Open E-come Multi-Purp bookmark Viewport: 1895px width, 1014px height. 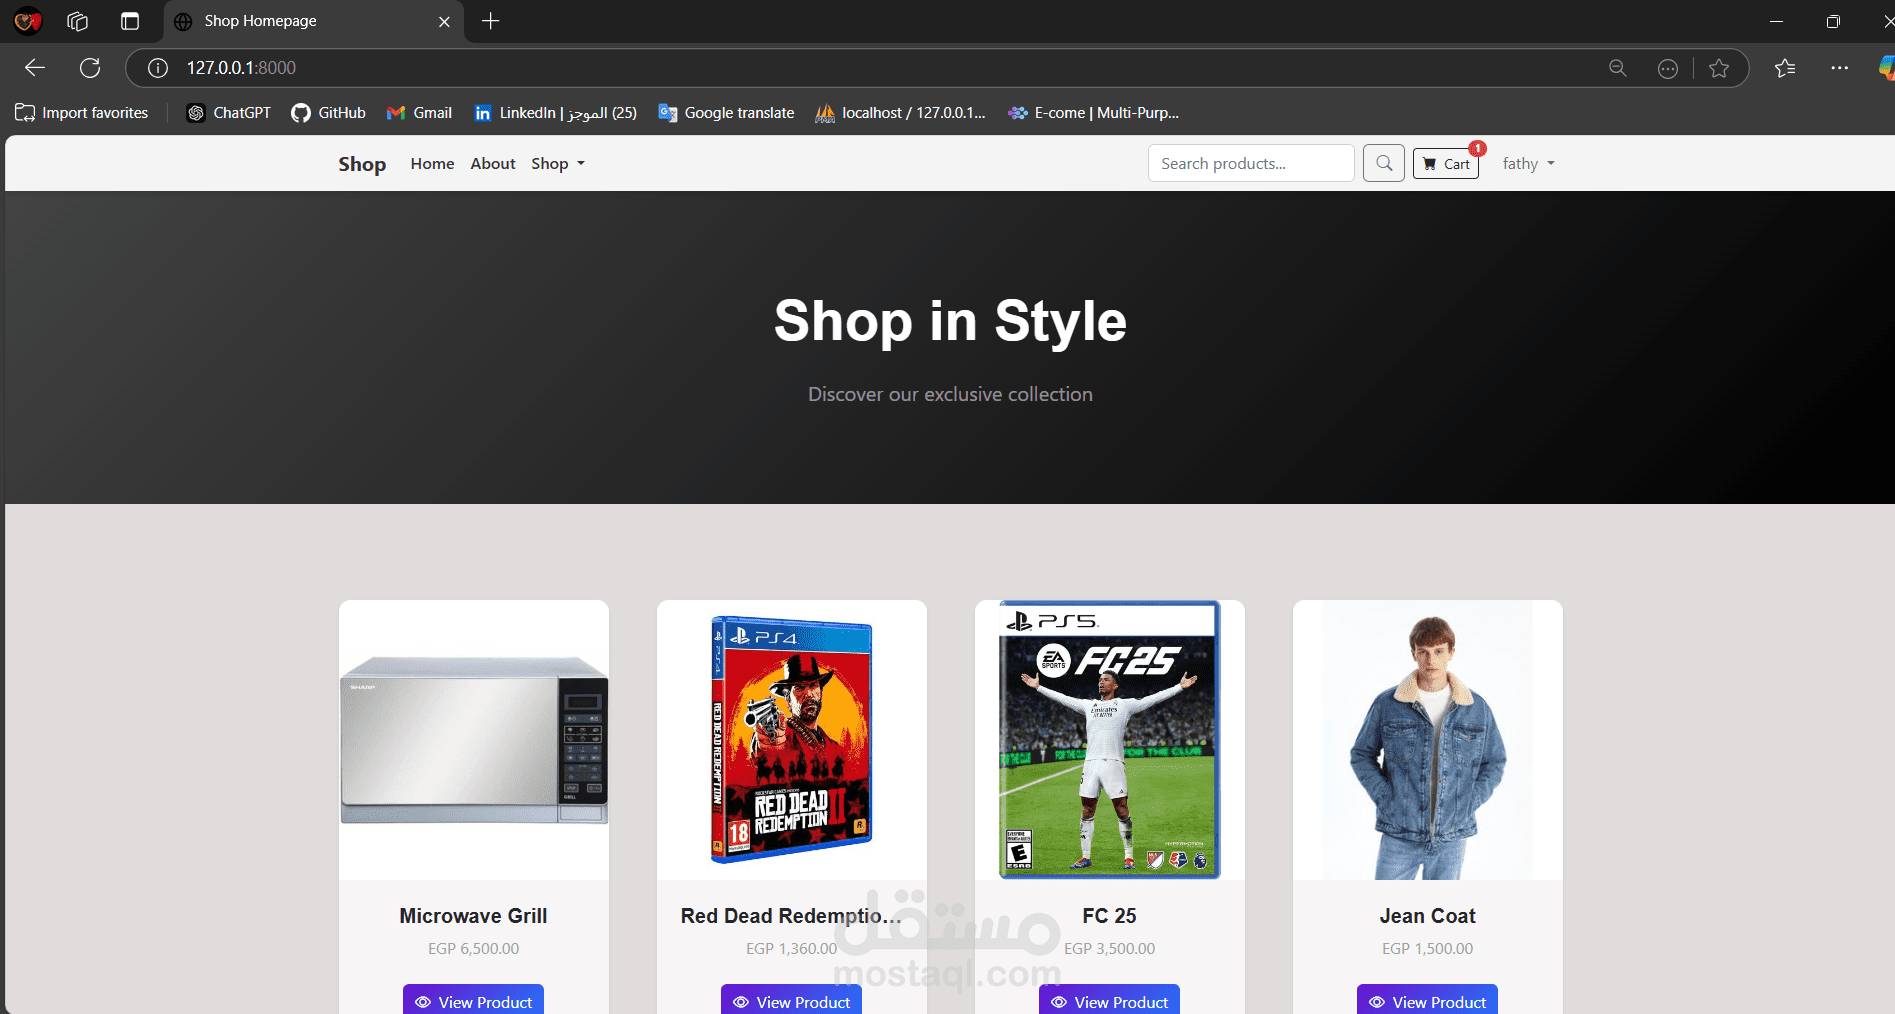click(1095, 113)
